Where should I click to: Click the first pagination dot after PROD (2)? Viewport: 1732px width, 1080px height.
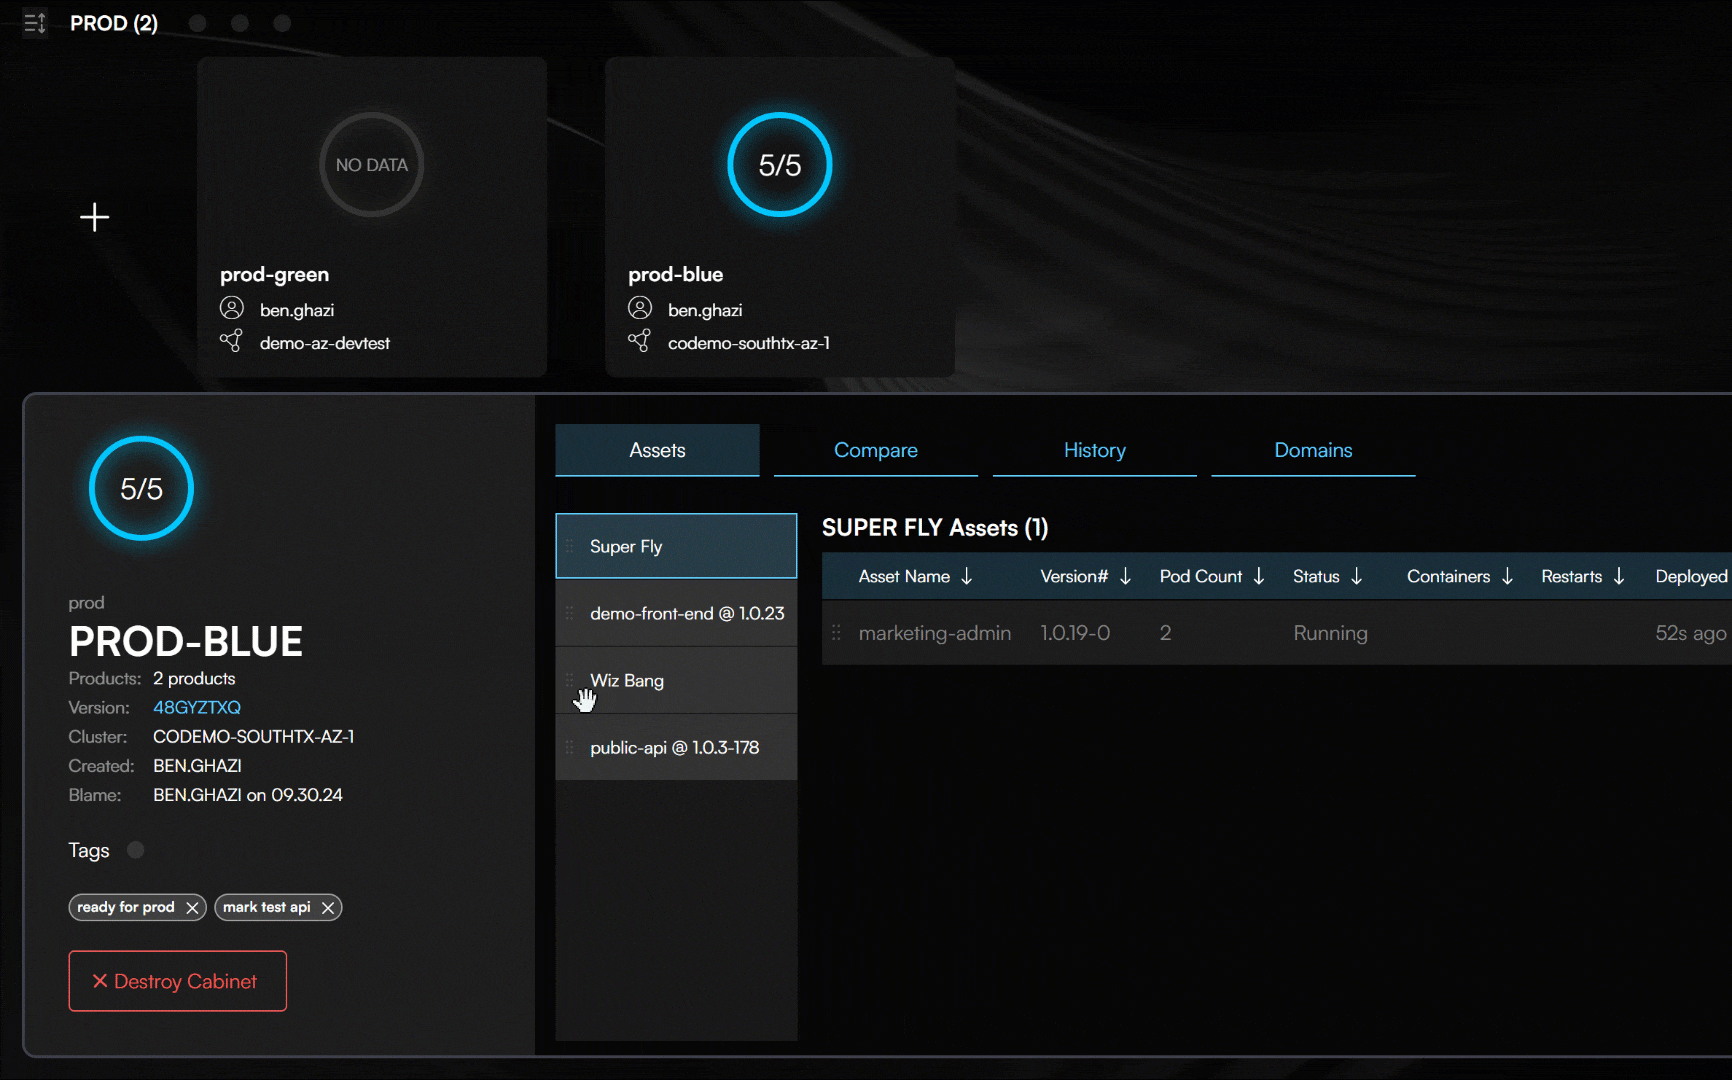(x=198, y=23)
